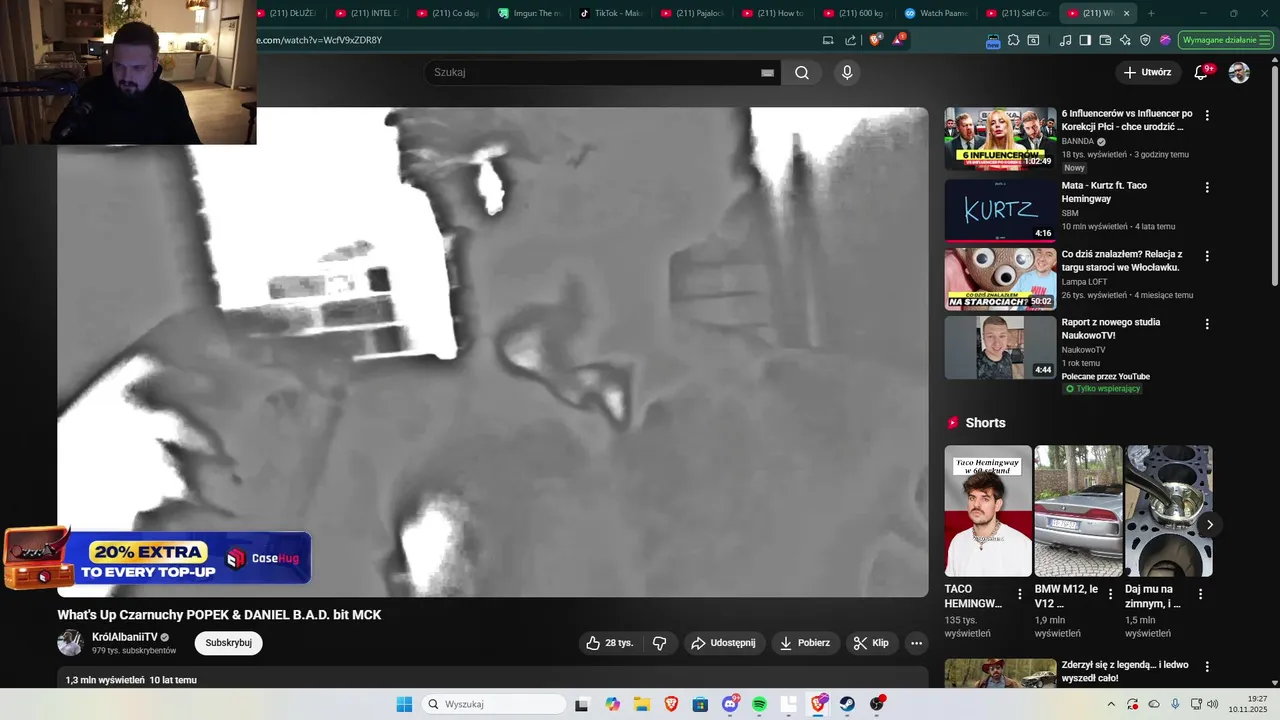Open the 6 Influencerów vs Influencer thumbnail

pos(1000,138)
